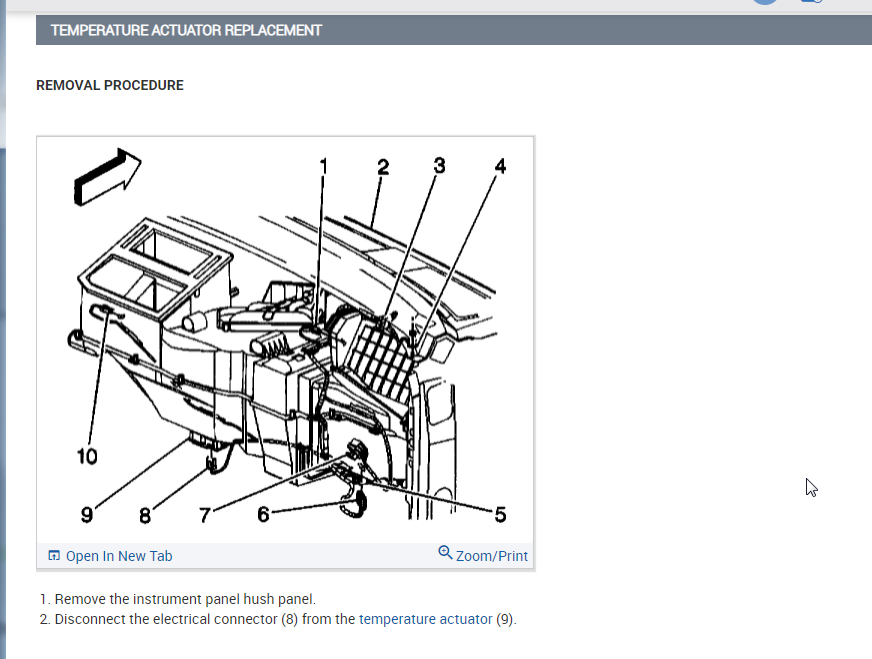This screenshot has height=659, width=872.
Task: Click the Zoom/Print magnifier icon
Action: pyautogui.click(x=445, y=552)
